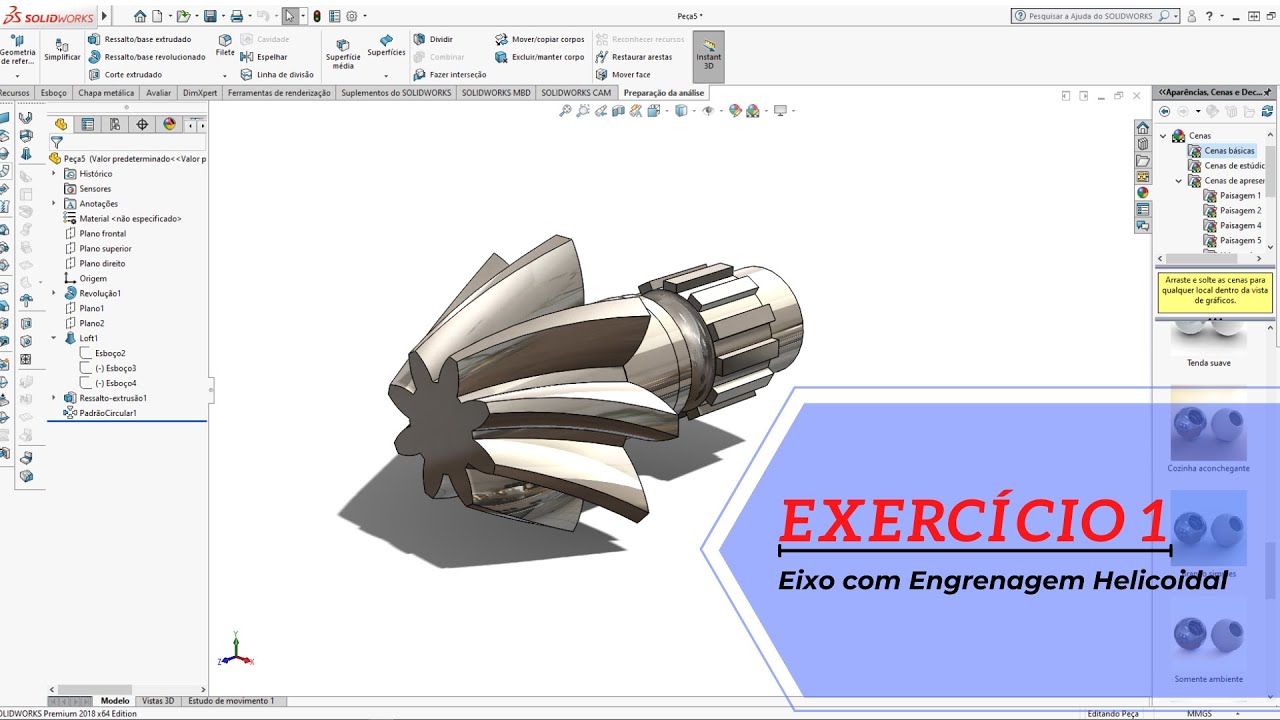Click the Vistas 3D bottom tab

tap(158, 701)
